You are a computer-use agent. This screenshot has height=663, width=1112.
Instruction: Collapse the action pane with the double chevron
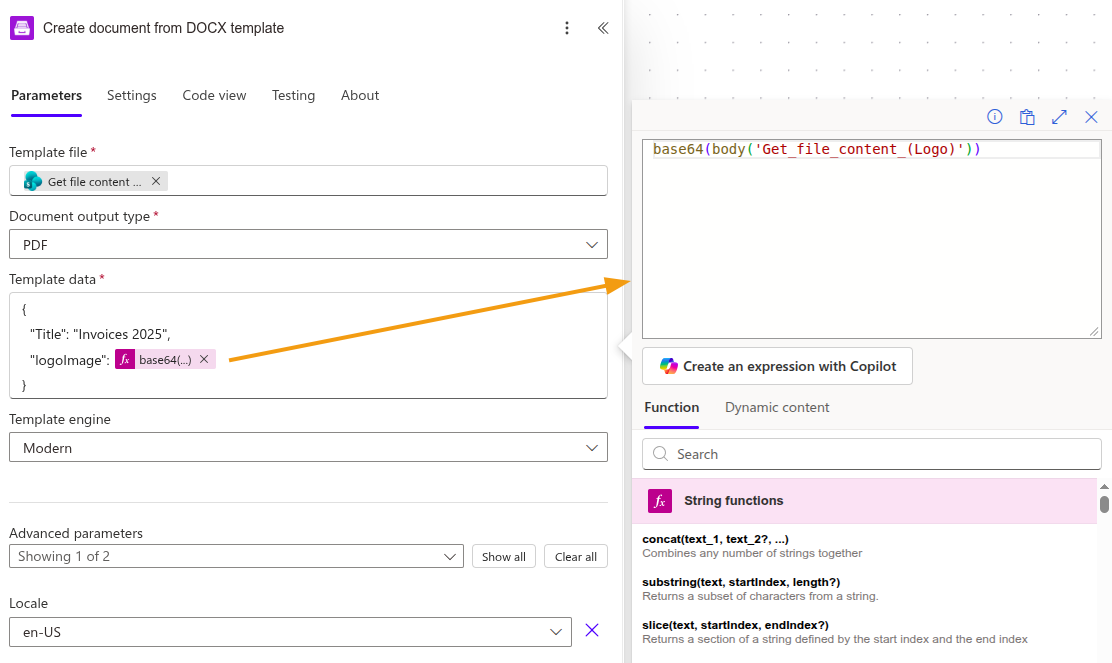point(603,28)
